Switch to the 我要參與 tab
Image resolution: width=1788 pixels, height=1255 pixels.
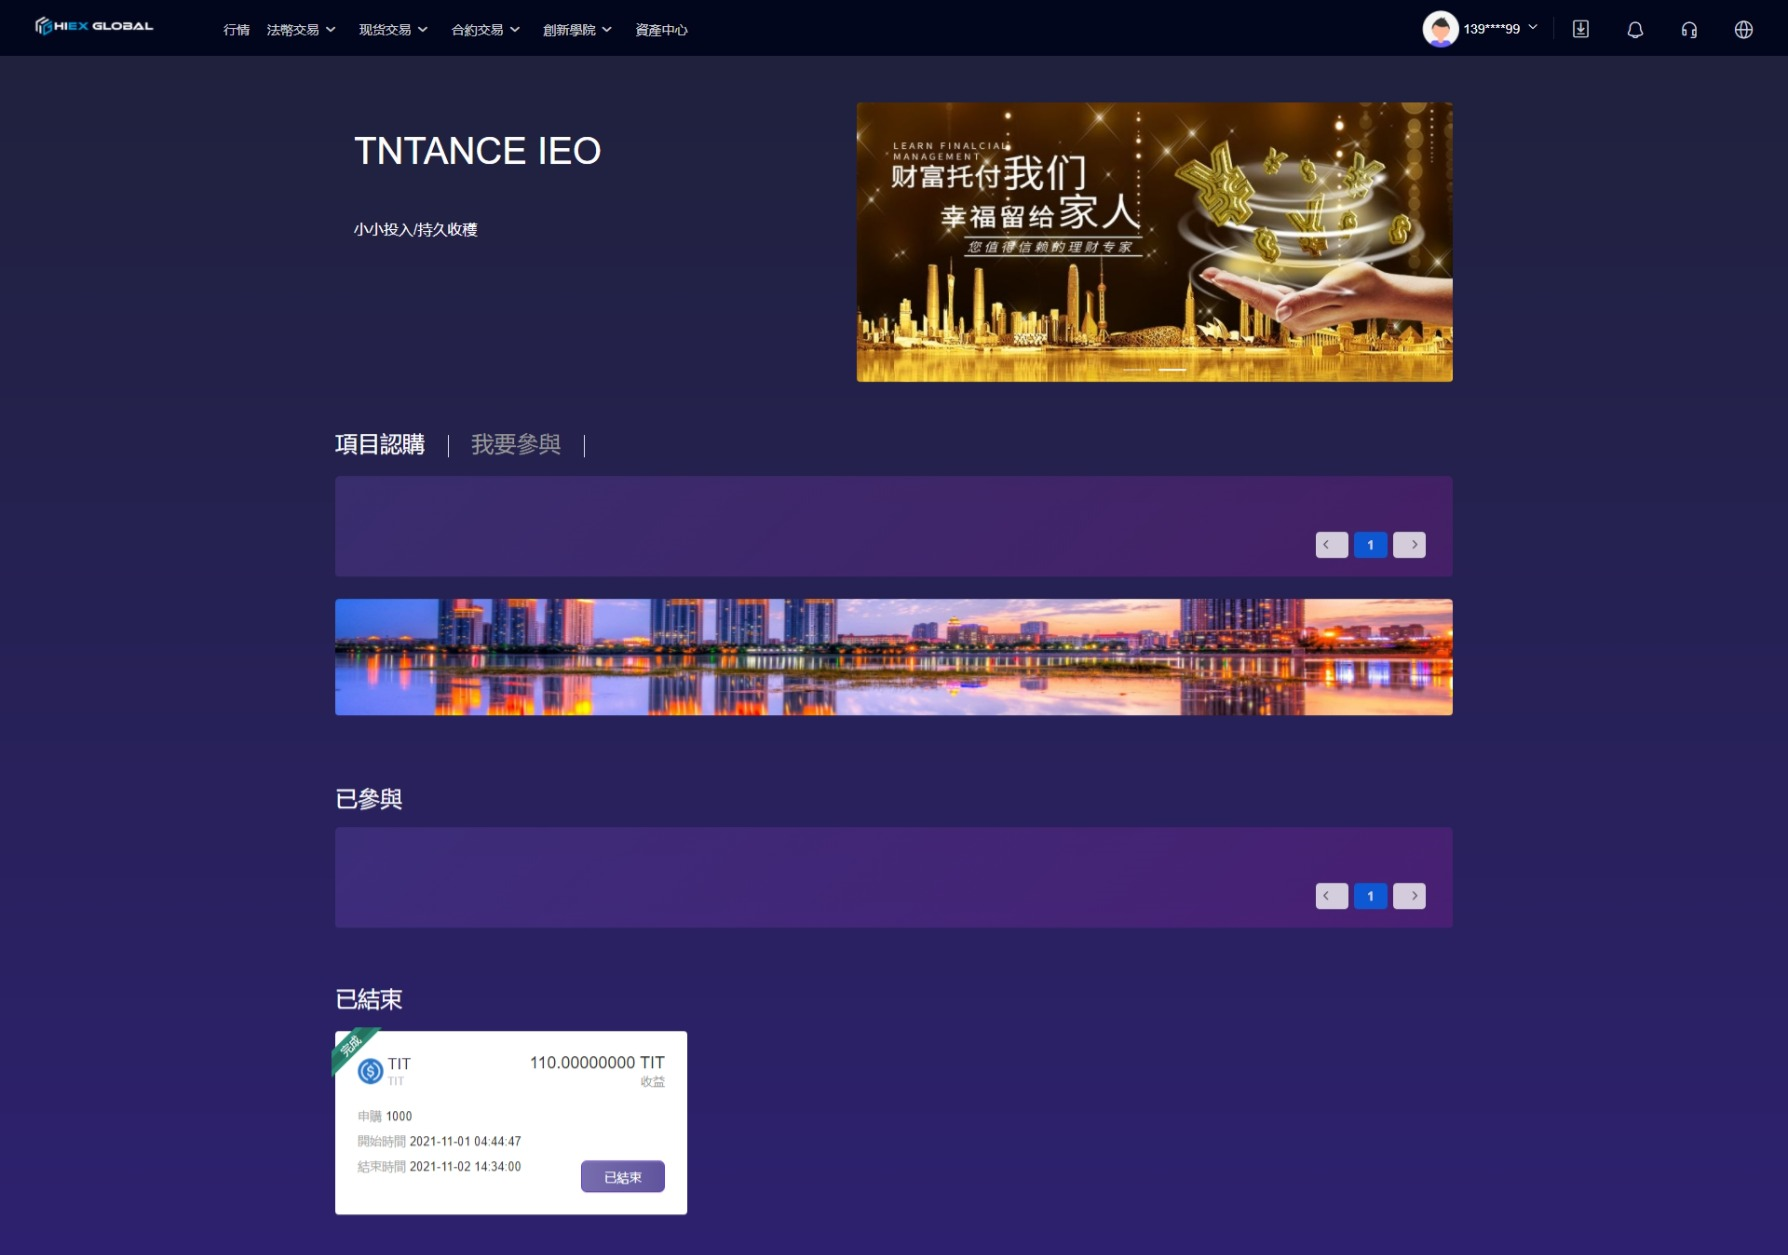516,444
